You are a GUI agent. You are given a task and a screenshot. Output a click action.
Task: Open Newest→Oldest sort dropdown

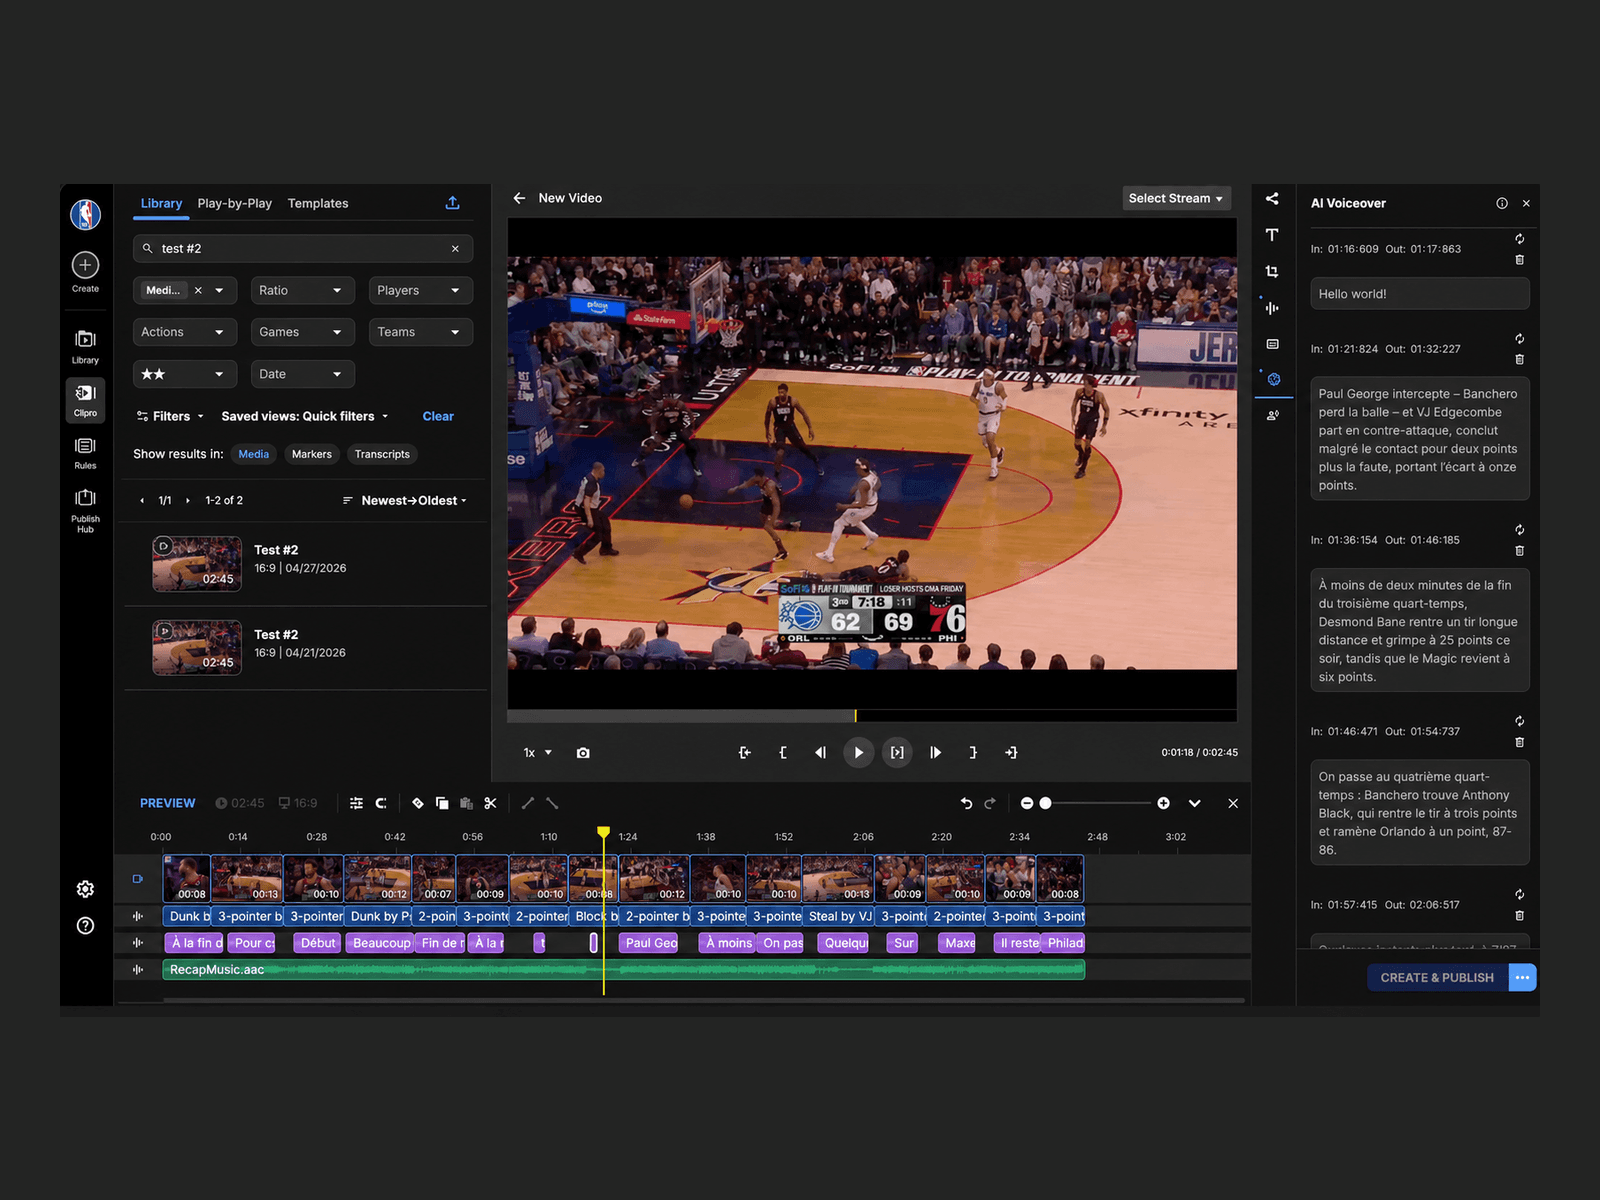(x=405, y=501)
